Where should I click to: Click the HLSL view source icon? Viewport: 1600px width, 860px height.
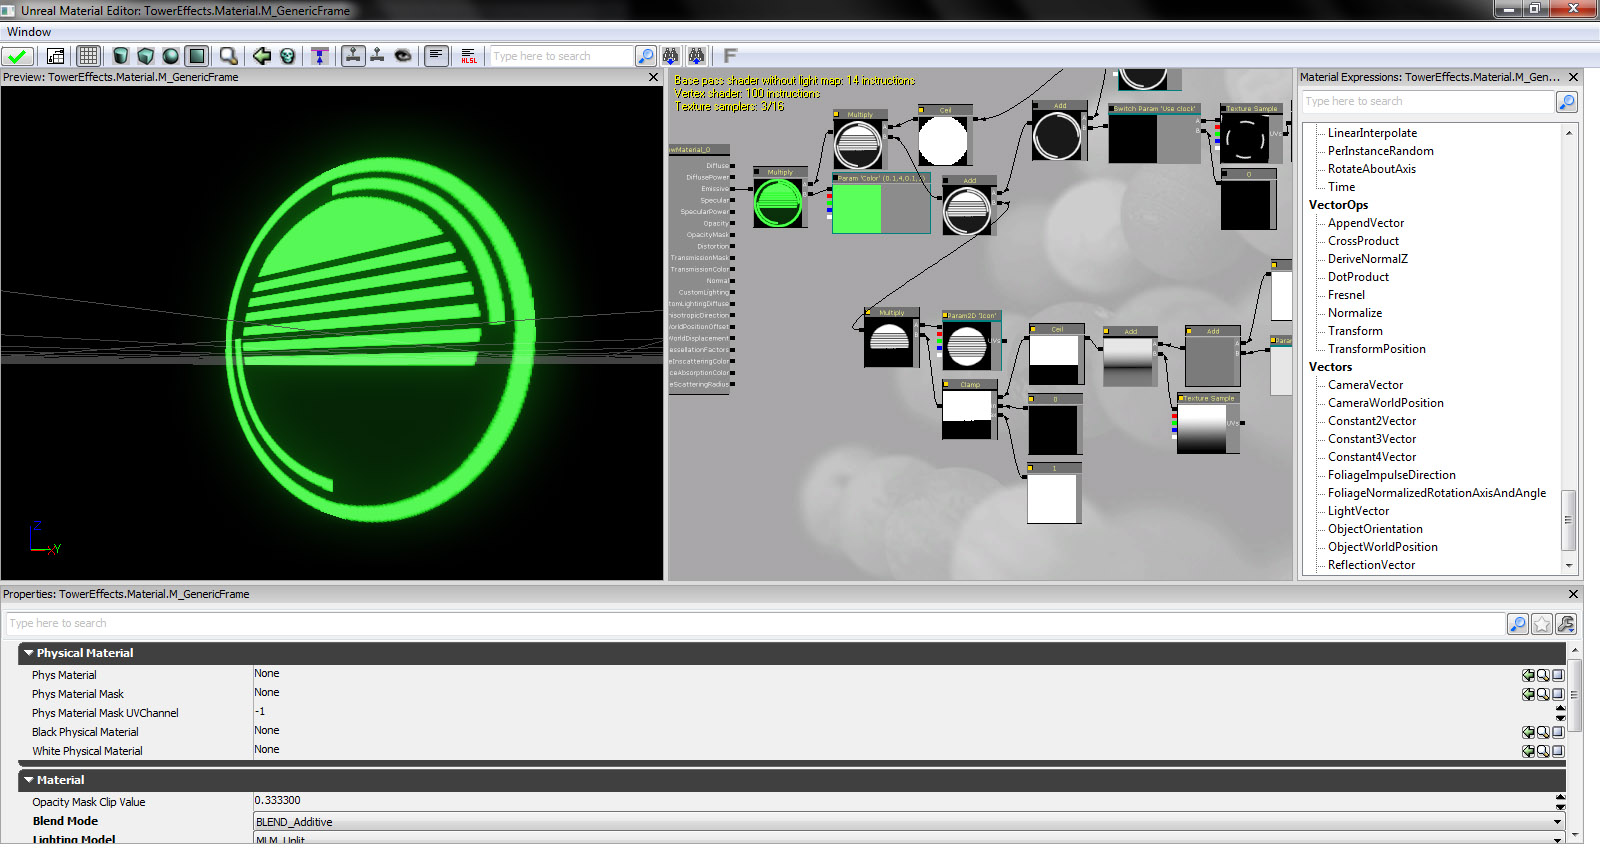tap(469, 56)
